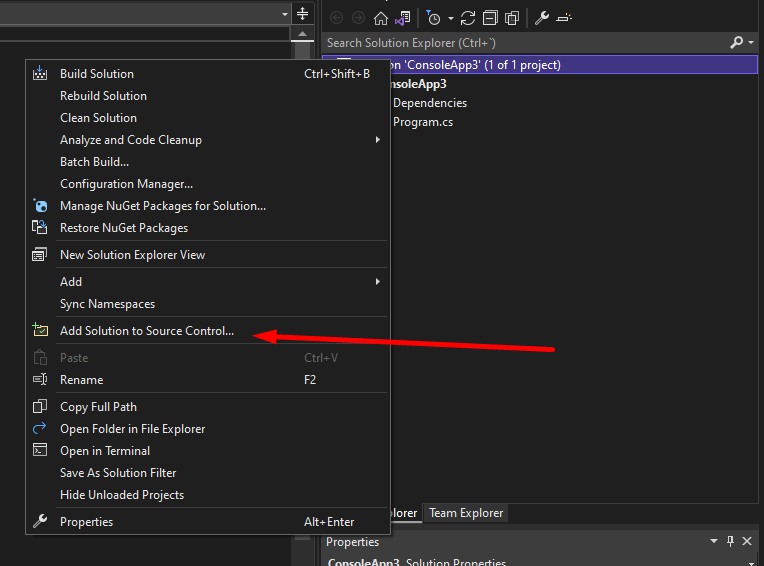Viewport: 764px width, 566px height.
Task: Click the Collapse All icon
Action: pyautogui.click(x=489, y=18)
